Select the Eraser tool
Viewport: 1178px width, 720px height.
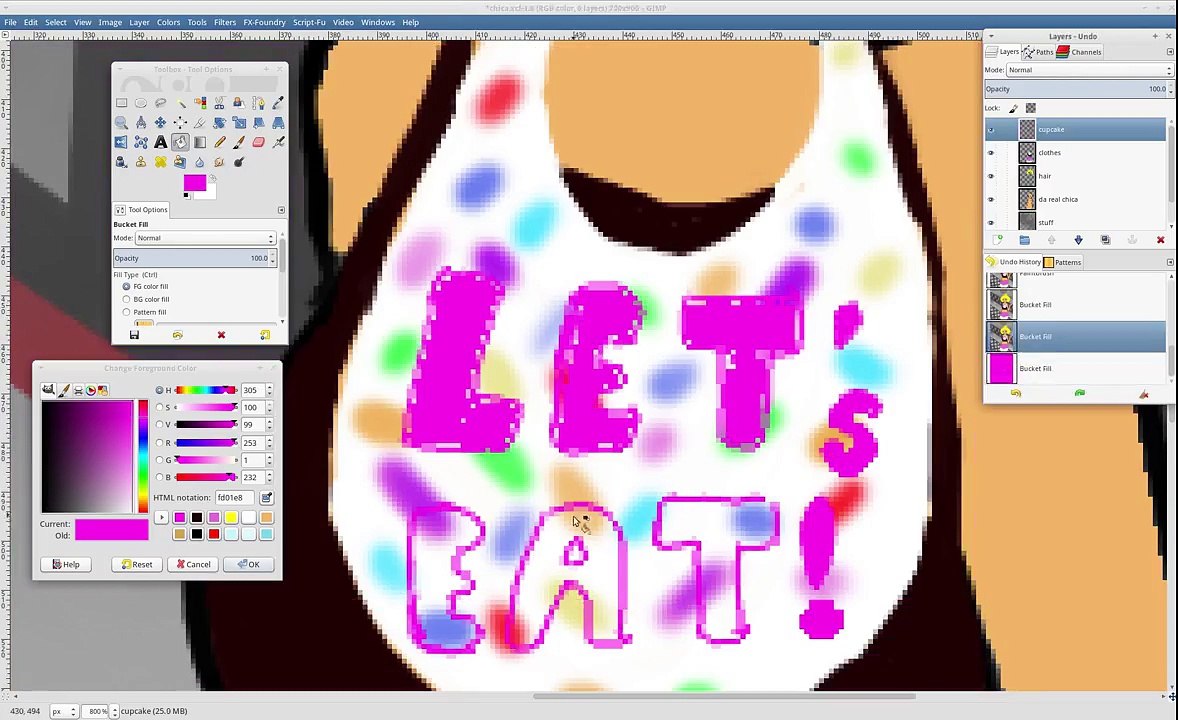tap(258, 142)
